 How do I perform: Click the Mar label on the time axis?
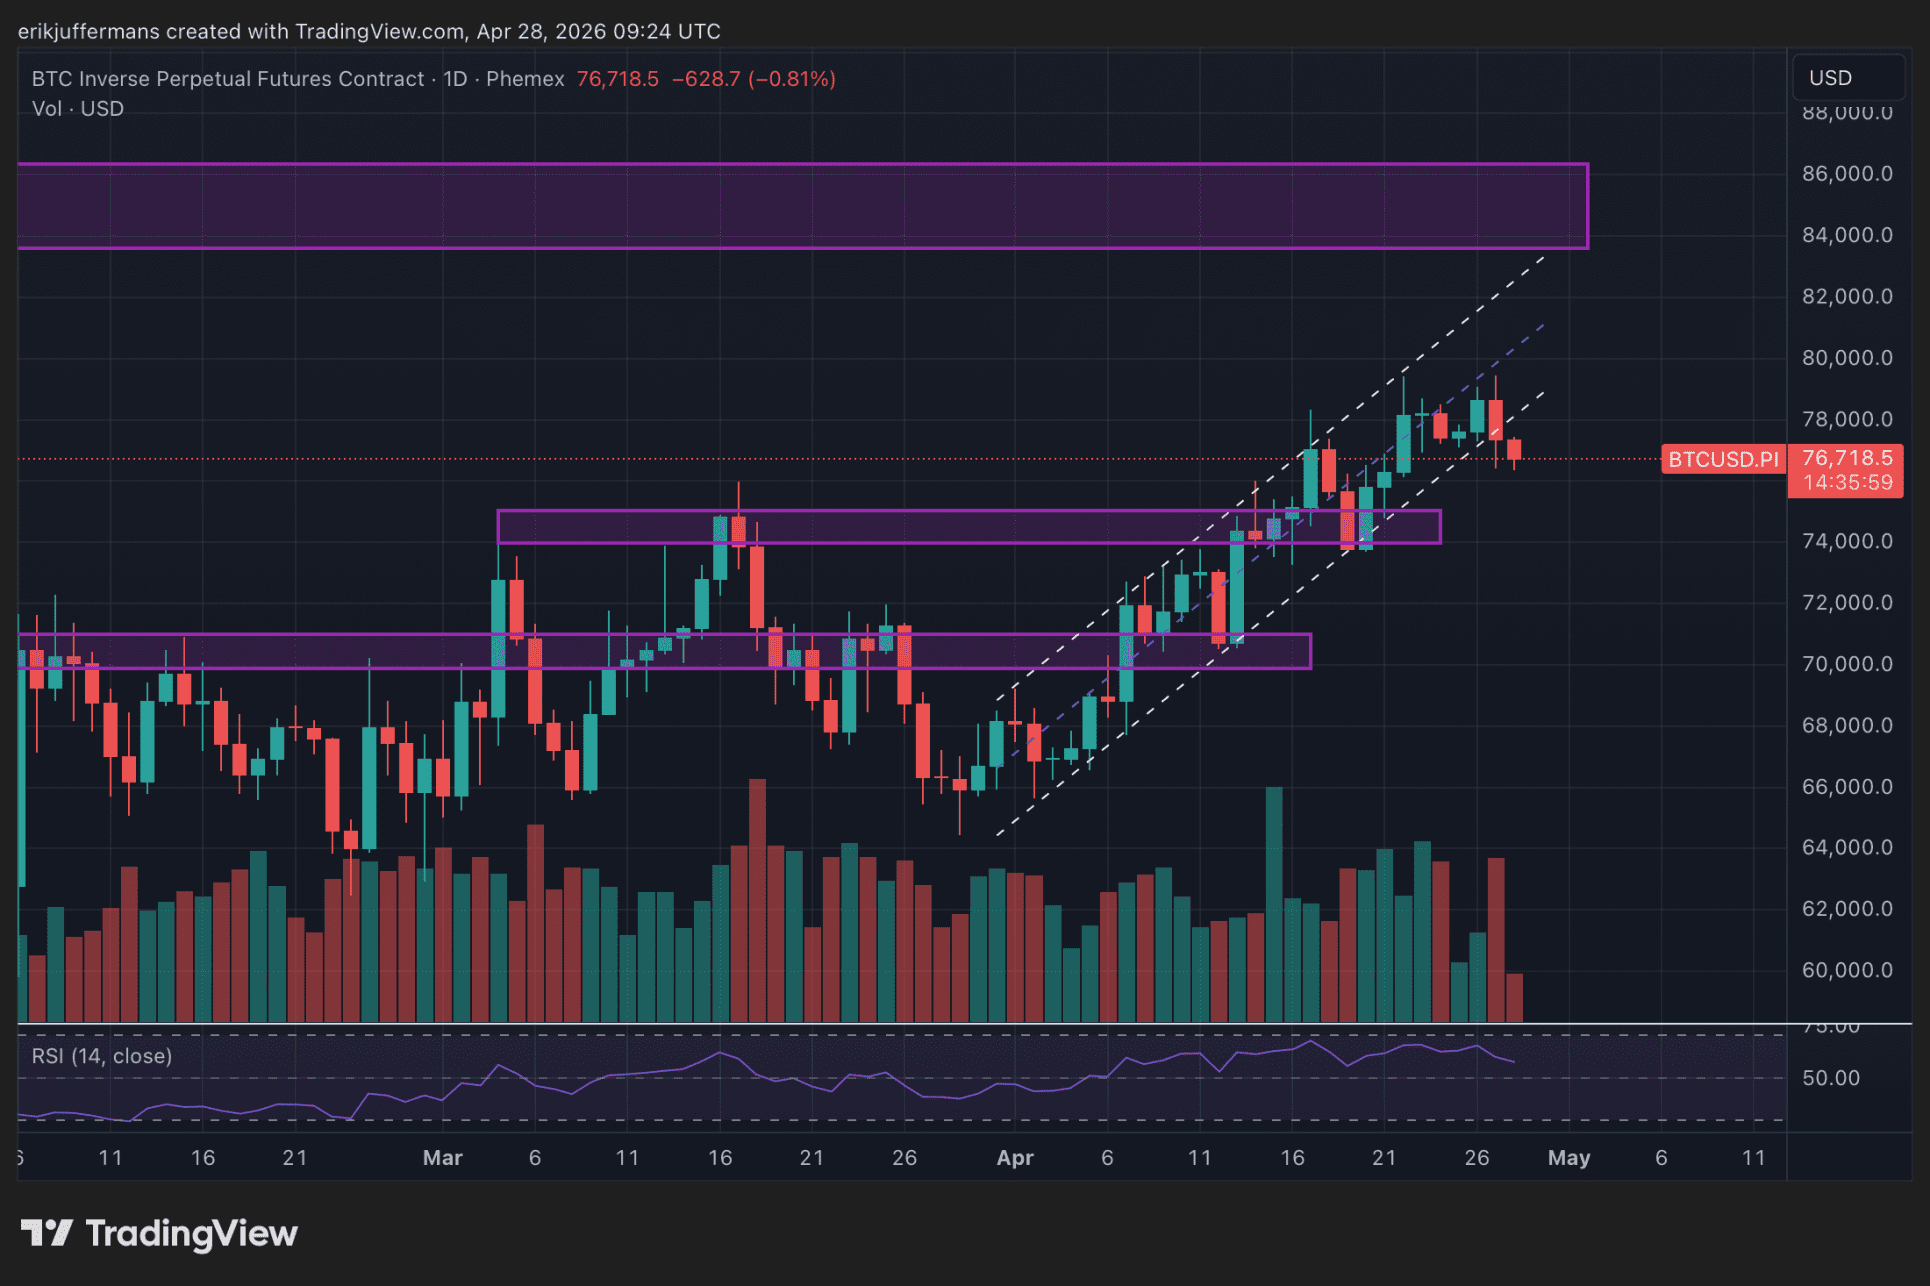(442, 1158)
